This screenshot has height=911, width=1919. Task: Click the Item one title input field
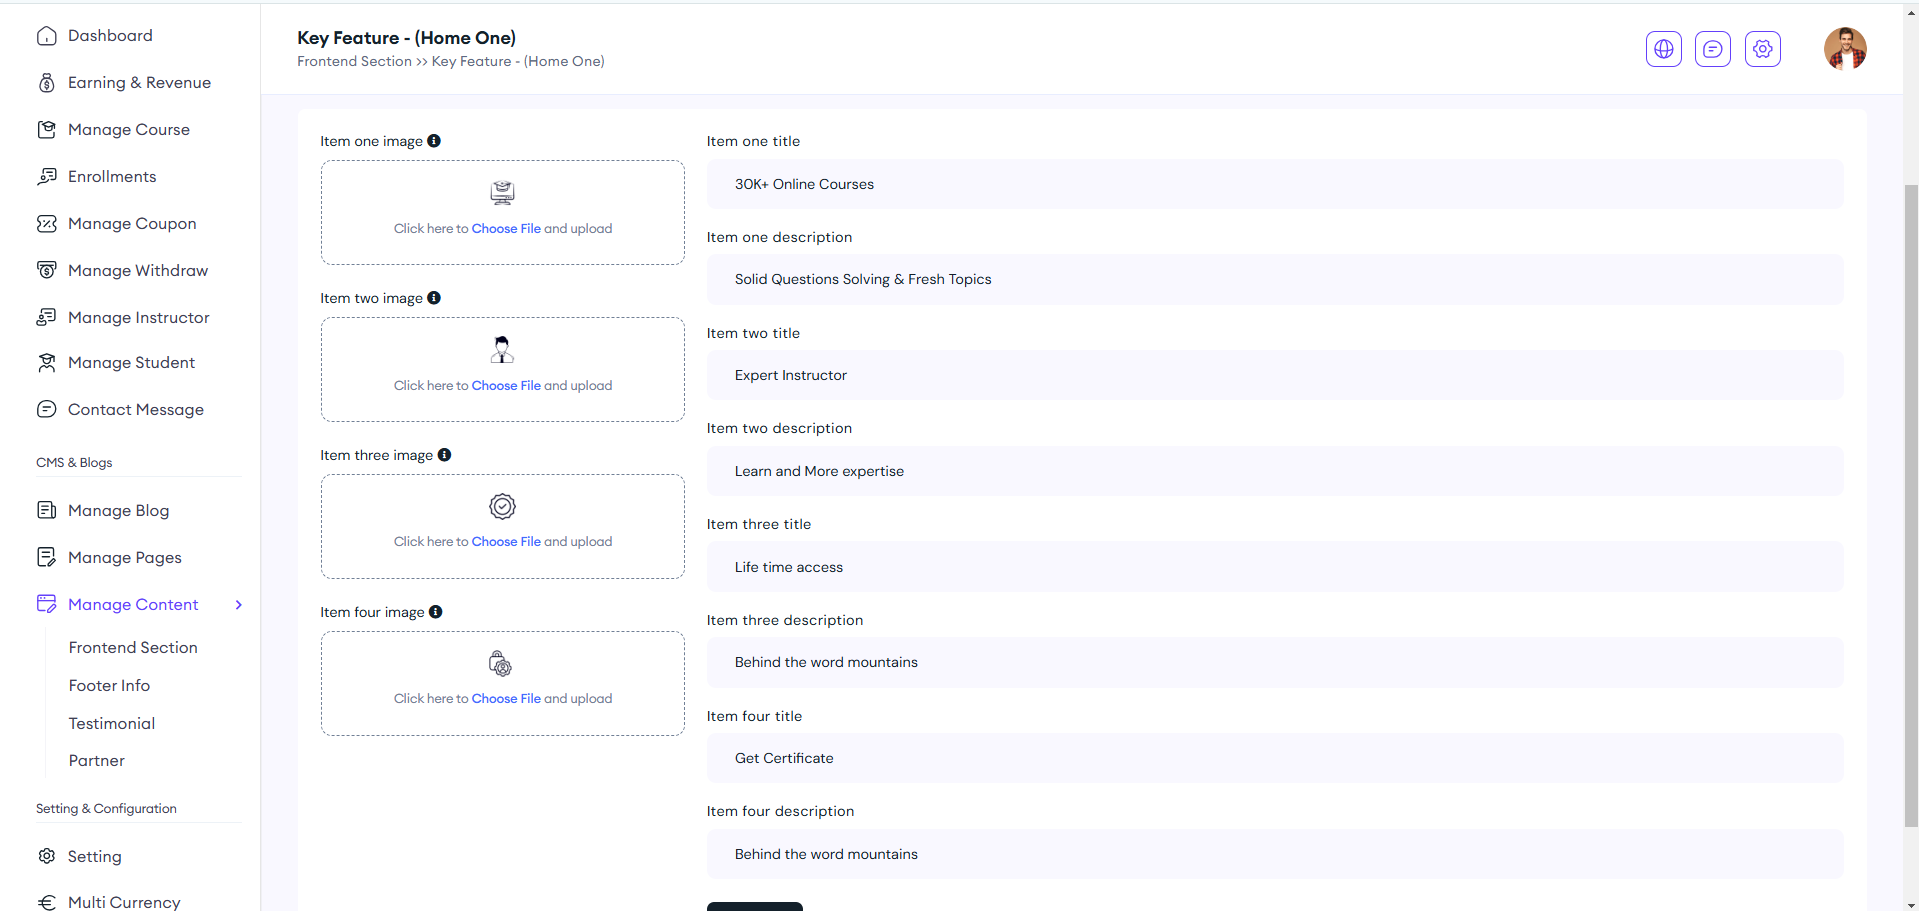point(1274,184)
